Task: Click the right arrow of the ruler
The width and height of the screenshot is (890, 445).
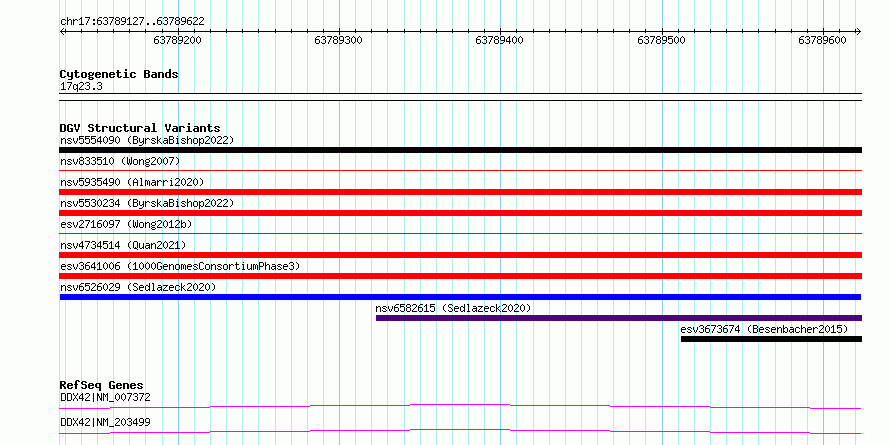Action: pos(858,32)
